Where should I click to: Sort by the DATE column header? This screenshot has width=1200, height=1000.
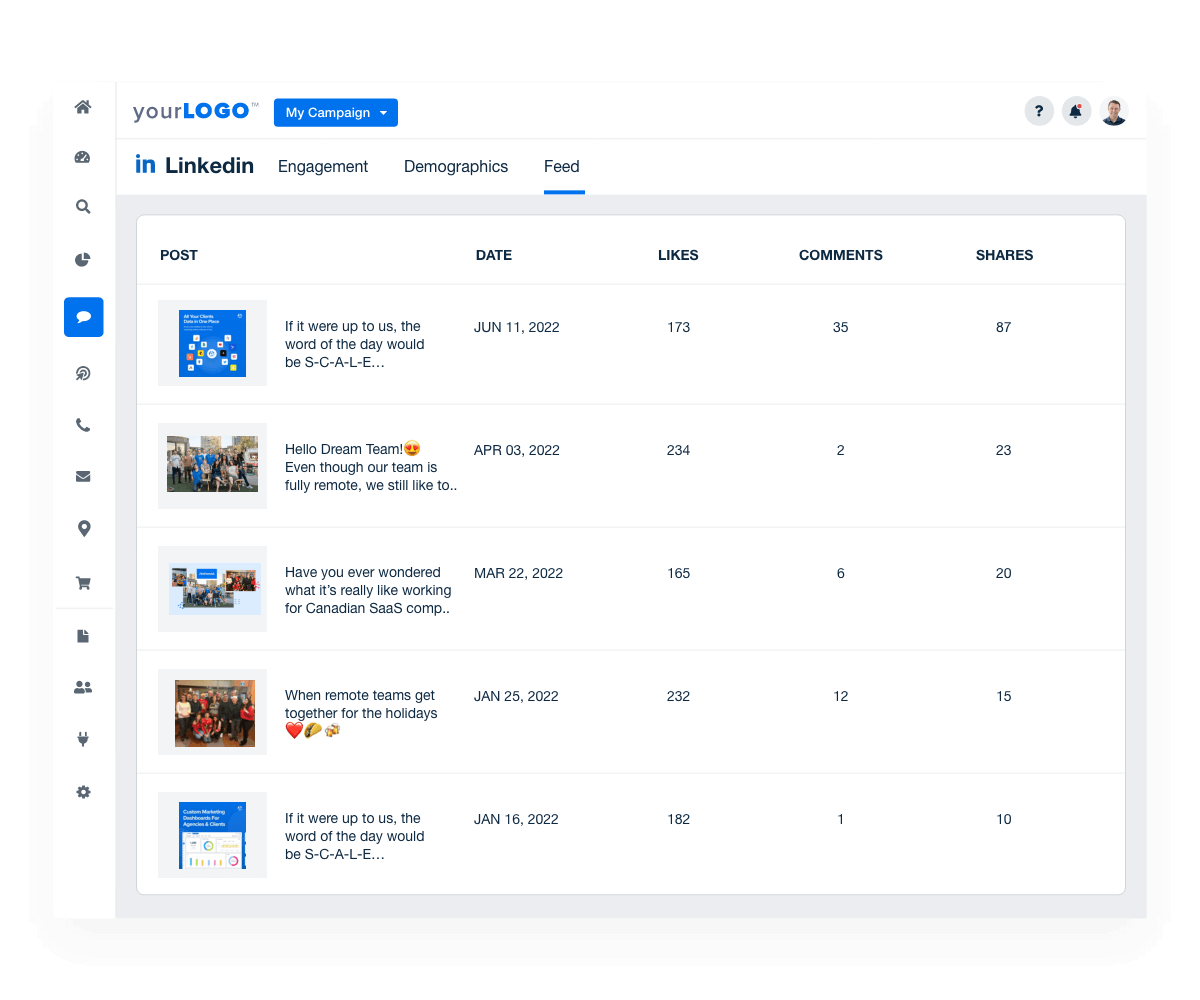(494, 255)
